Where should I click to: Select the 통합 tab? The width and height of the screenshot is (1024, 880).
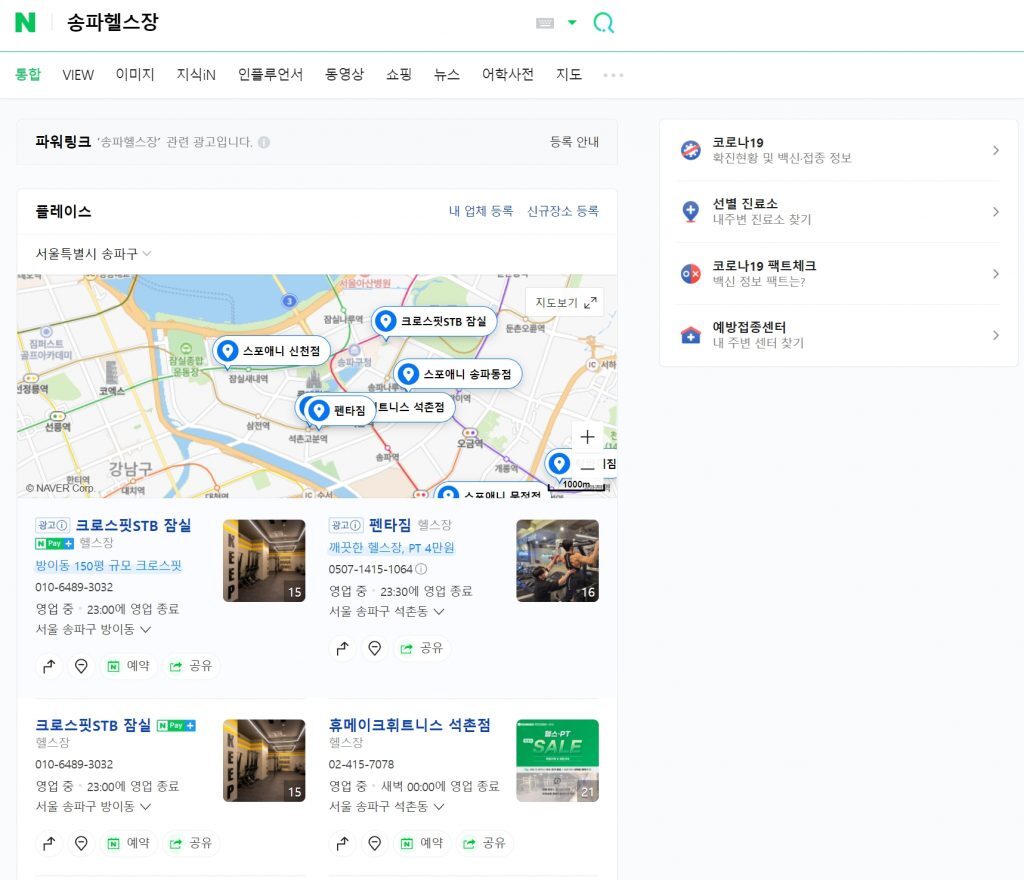click(x=28, y=74)
